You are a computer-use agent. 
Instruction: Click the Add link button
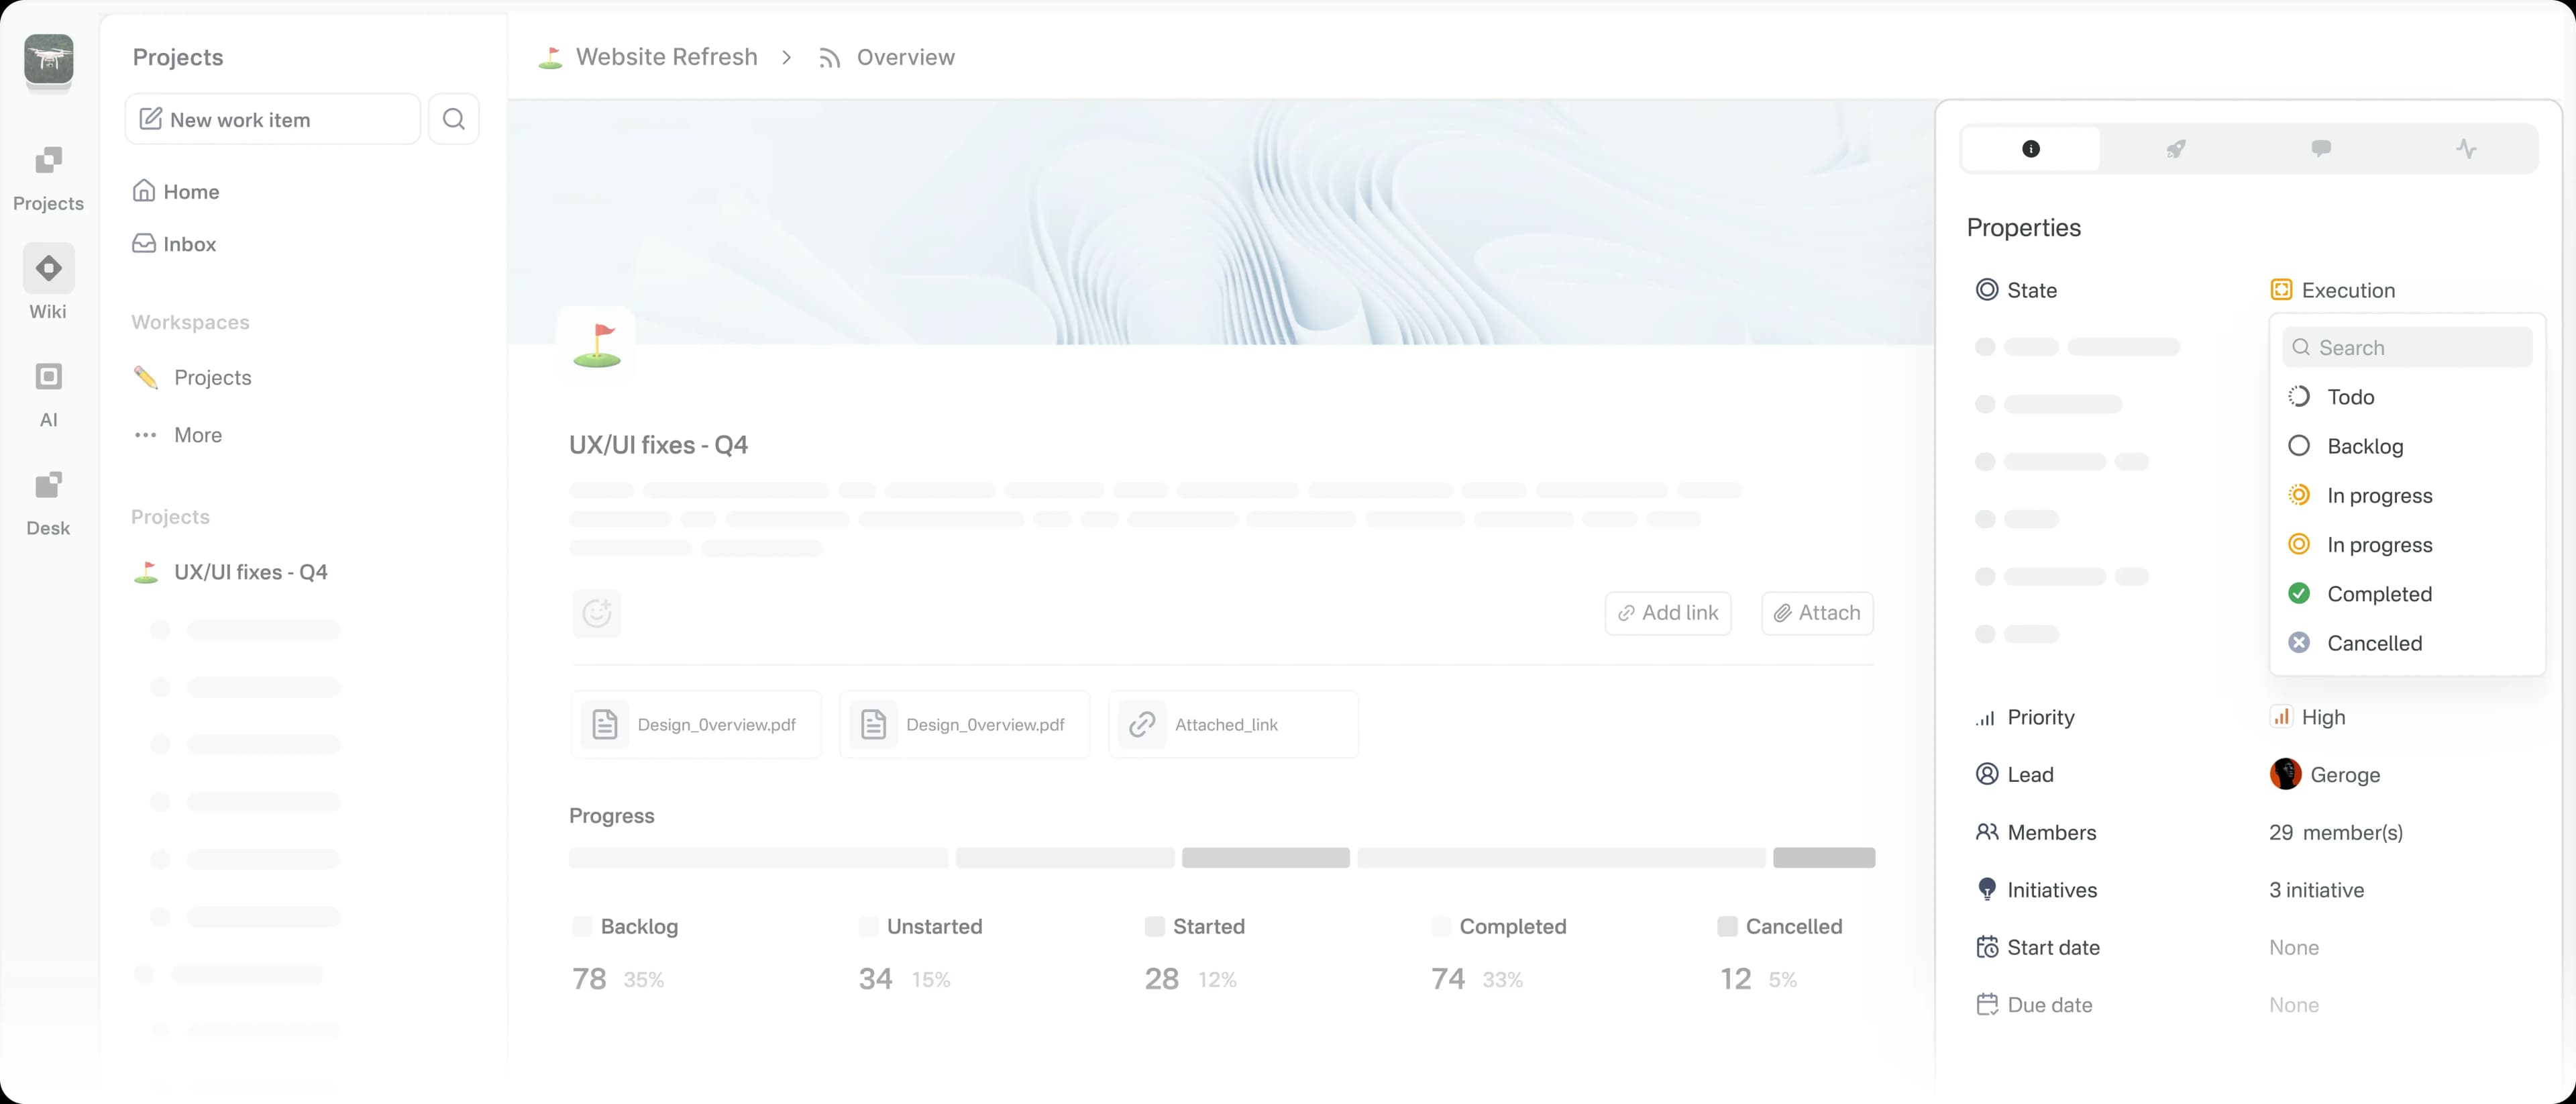coord(1667,613)
